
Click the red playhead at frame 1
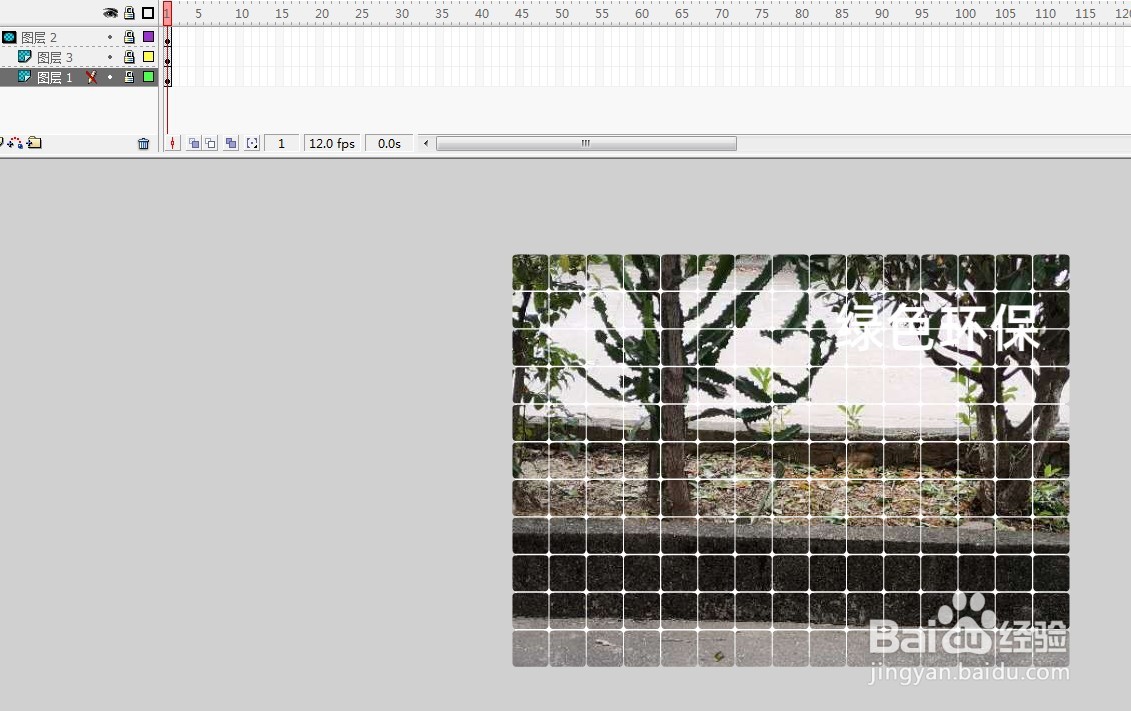pos(167,13)
